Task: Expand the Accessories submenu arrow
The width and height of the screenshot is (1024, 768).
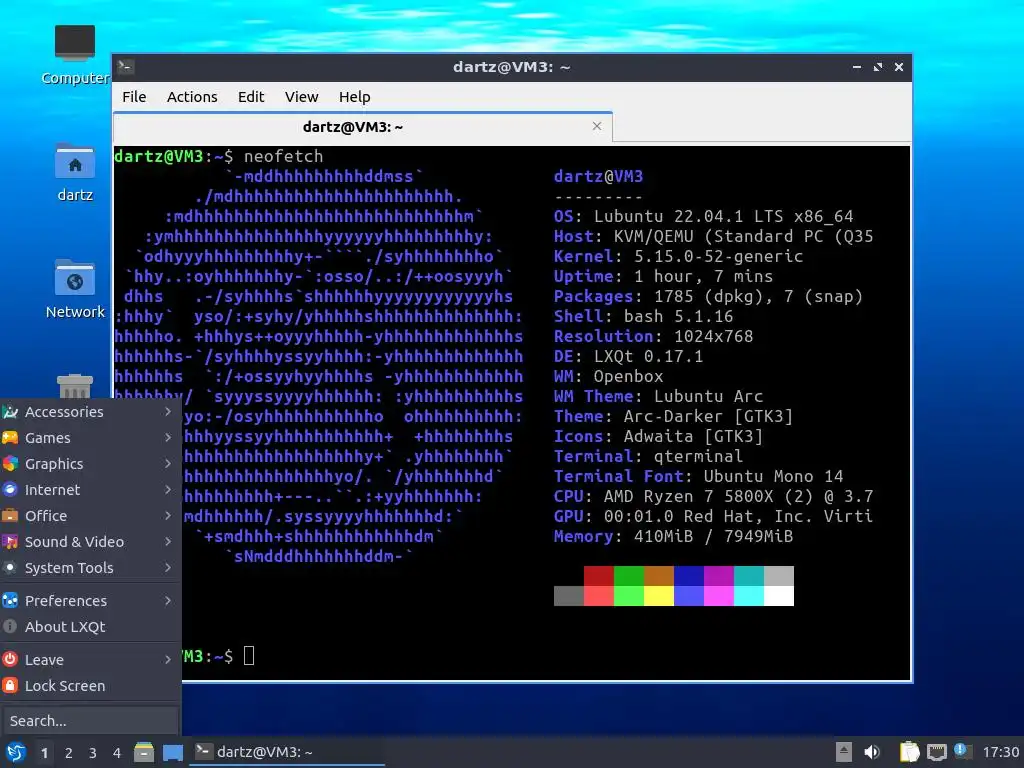Action: click(x=168, y=411)
